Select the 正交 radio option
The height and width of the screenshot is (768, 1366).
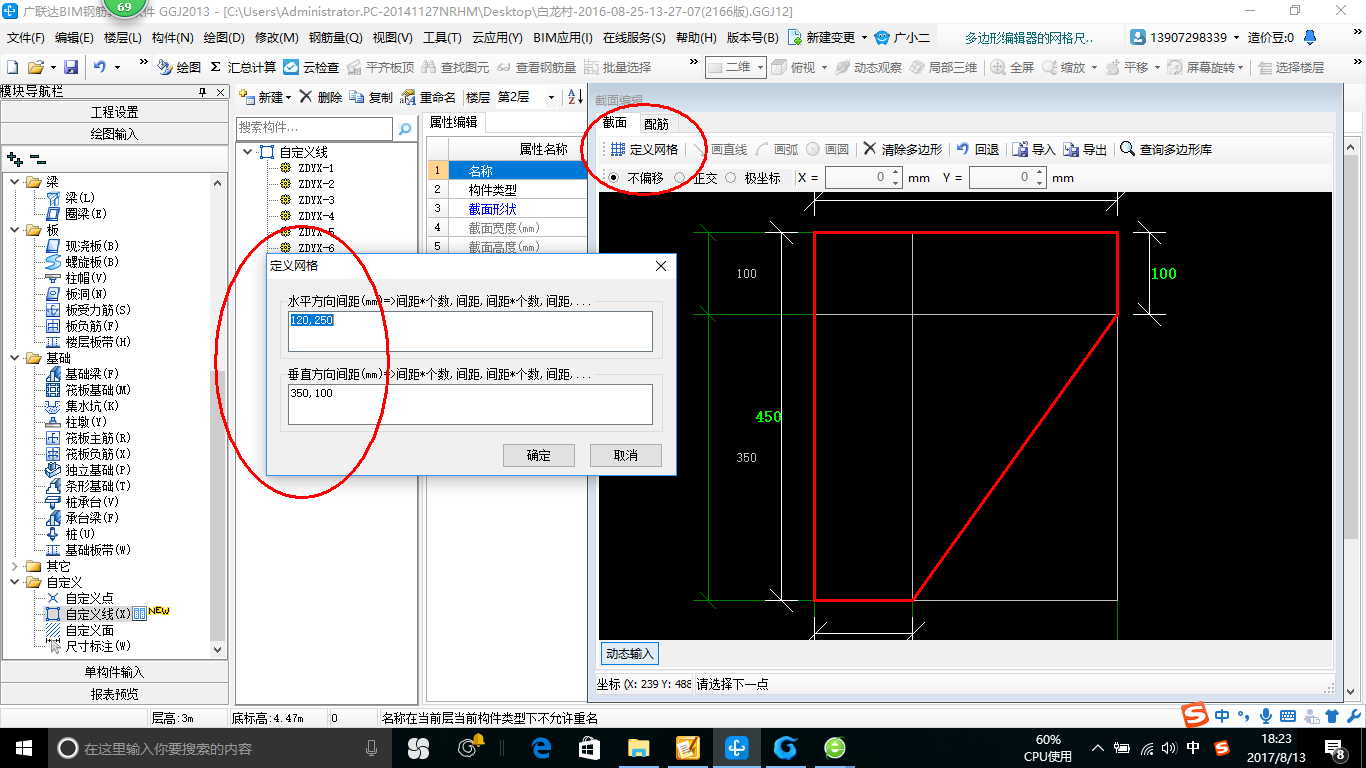[x=680, y=177]
